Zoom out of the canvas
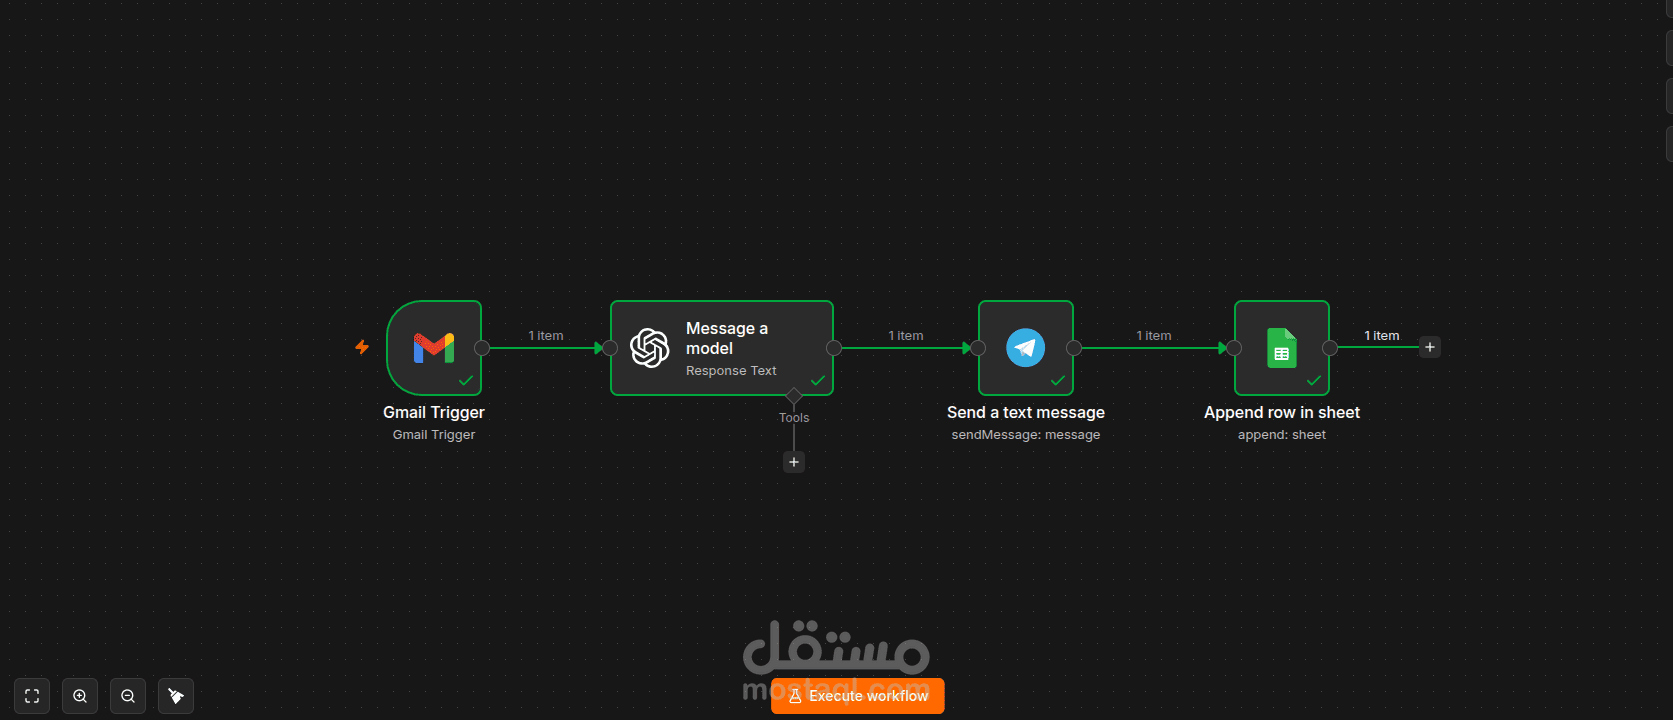This screenshot has width=1673, height=720. click(x=128, y=696)
